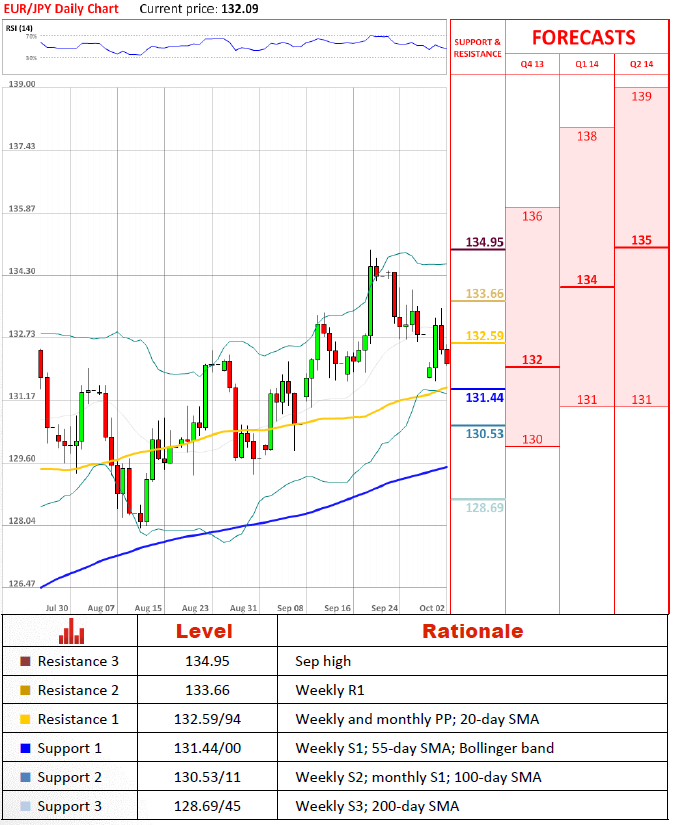The height and width of the screenshot is (825, 673).
Task: Select the 131.44 support level beside chart
Action: tap(484, 398)
